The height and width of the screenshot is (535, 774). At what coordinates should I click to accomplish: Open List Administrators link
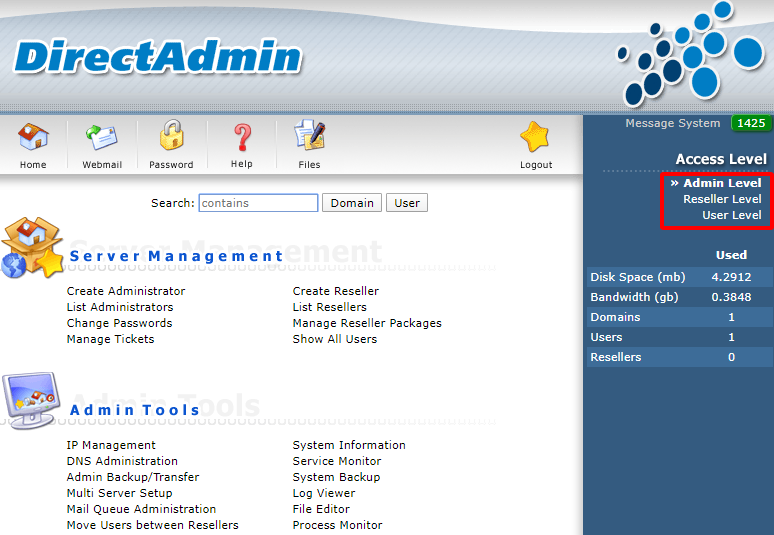pos(120,307)
